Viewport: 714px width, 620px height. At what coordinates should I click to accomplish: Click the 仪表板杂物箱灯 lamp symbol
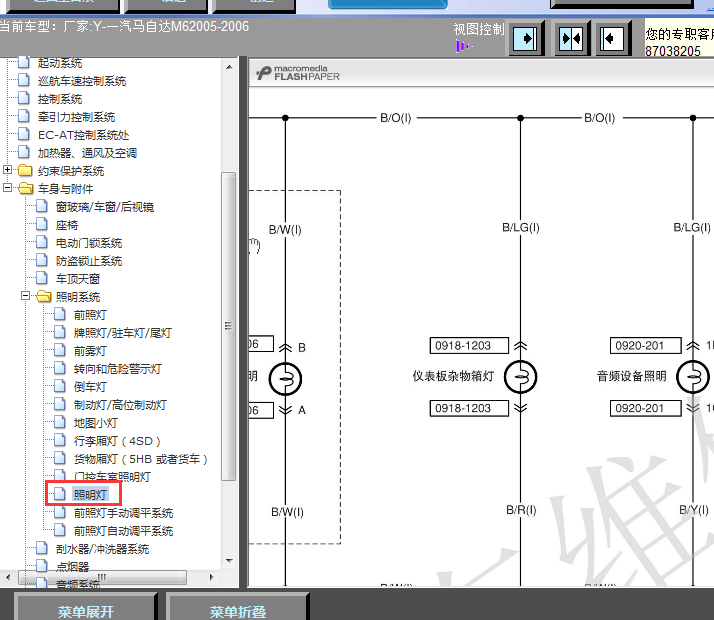[x=520, y=377]
